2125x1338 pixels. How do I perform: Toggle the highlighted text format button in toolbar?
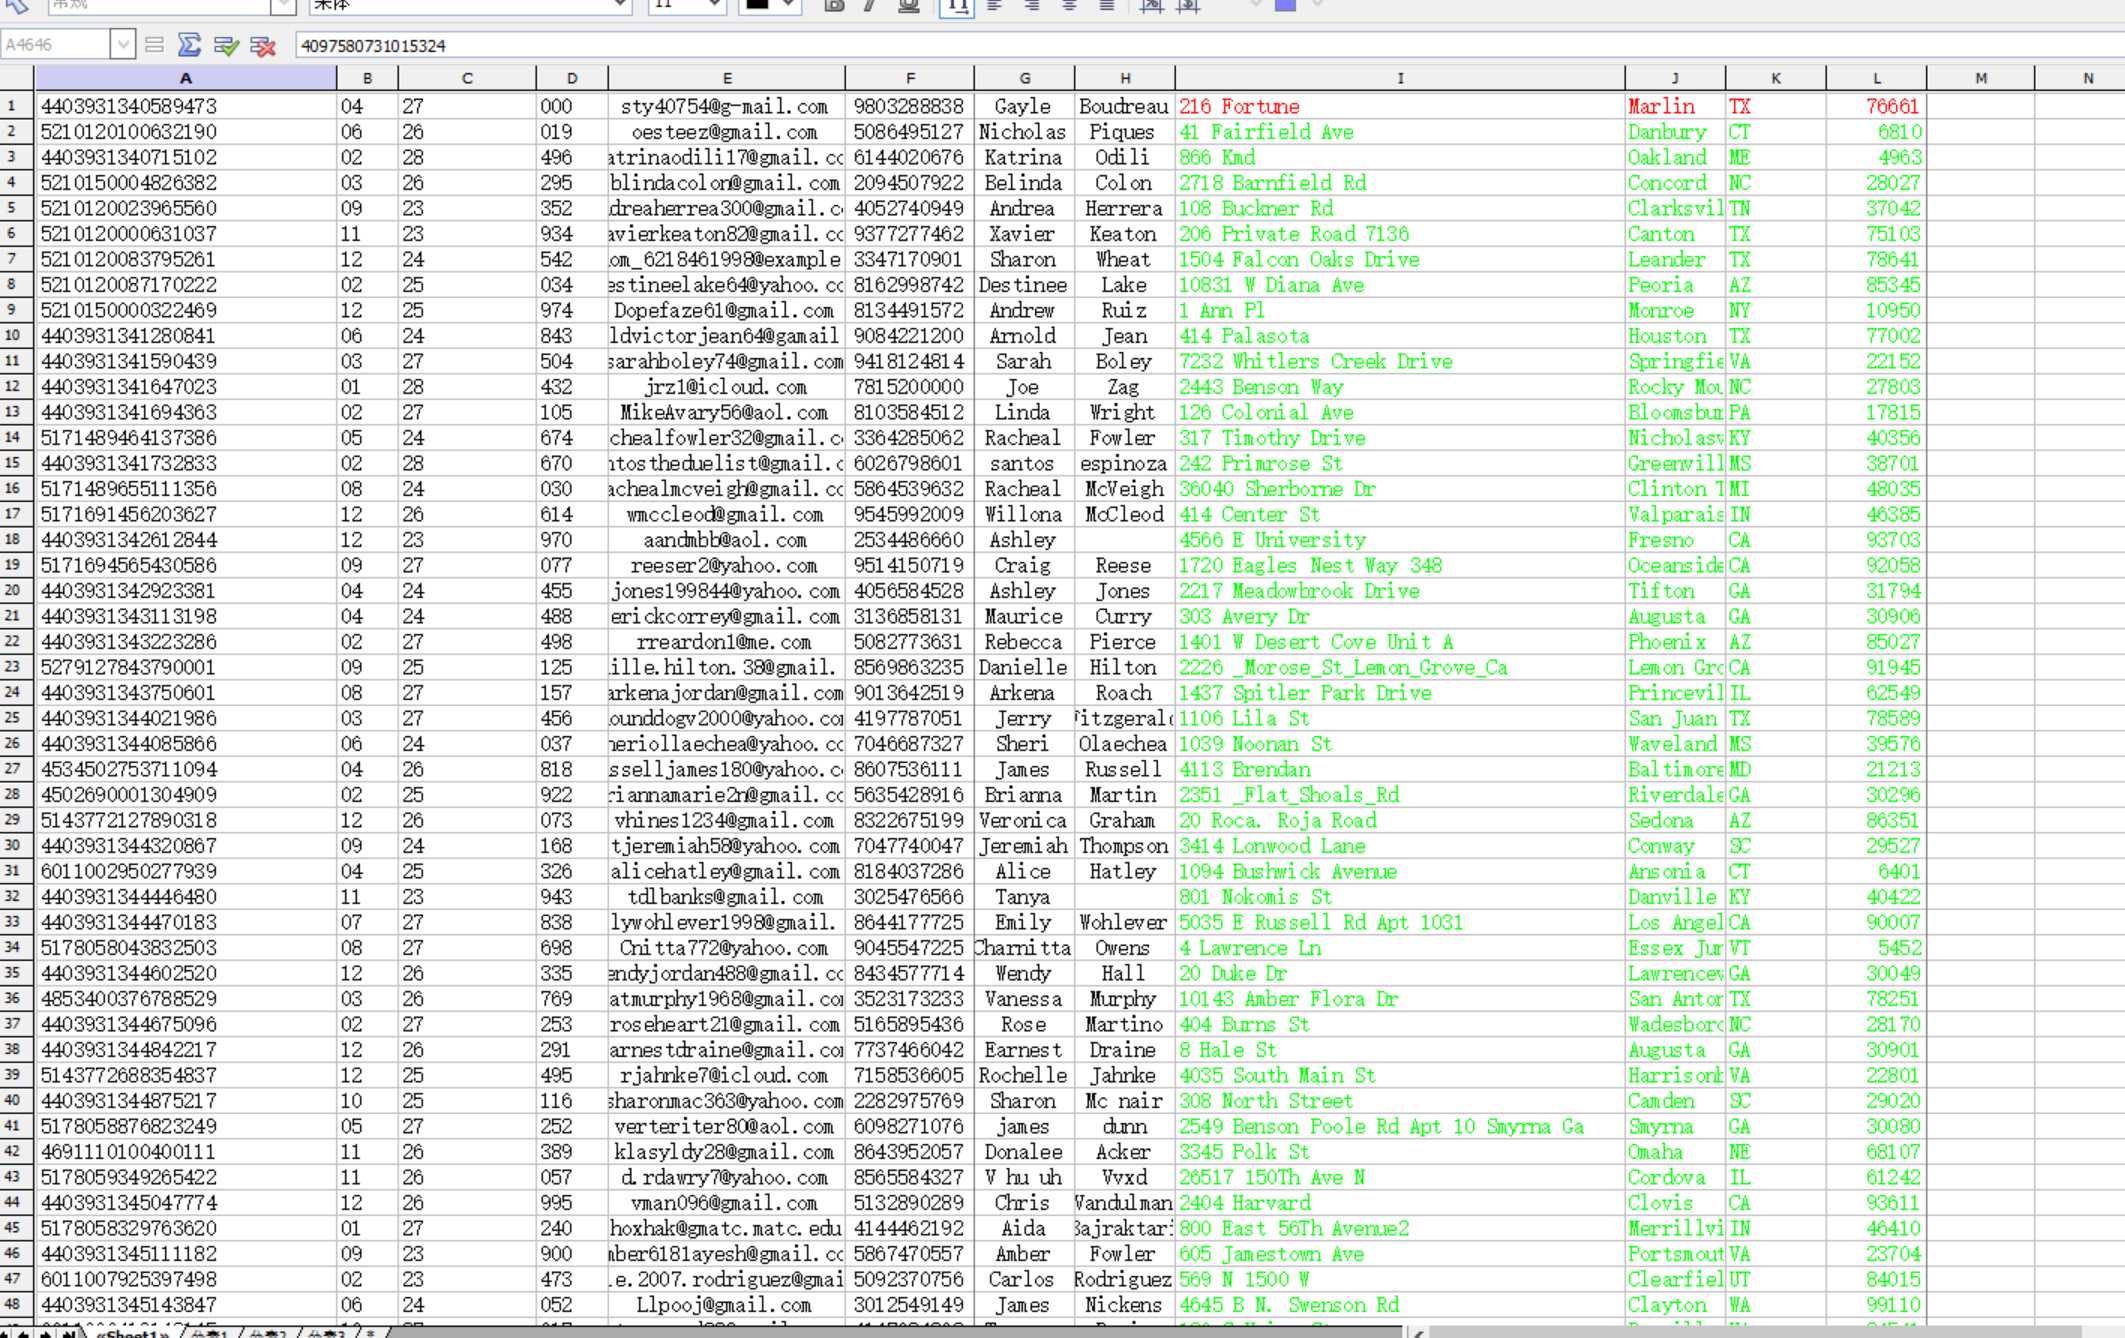(x=957, y=6)
